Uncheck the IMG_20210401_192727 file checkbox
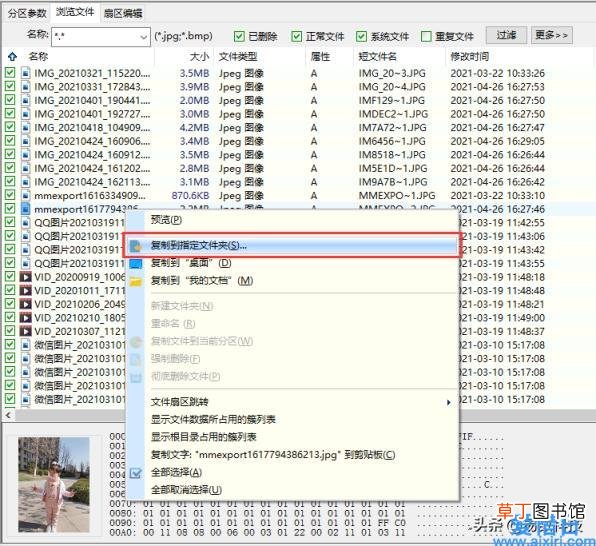 [10, 114]
